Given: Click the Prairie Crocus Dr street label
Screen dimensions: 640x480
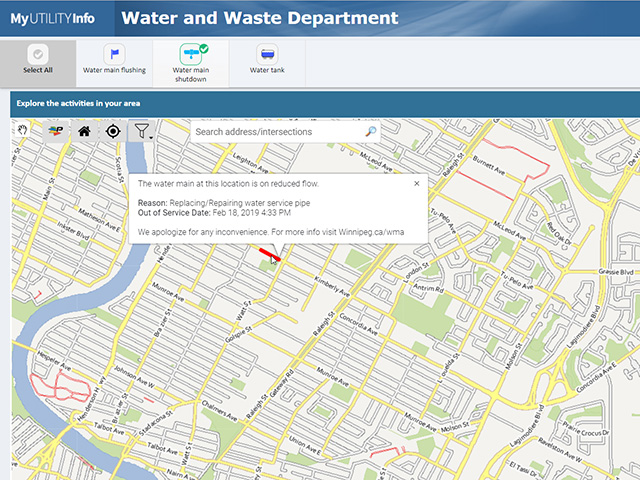Looking at the screenshot, I should 585,429.
